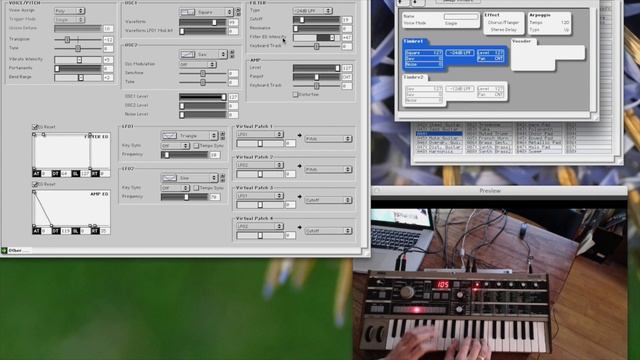The height and width of the screenshot is (360, 640).
Task: Click the AMP Panpot slider
Action: tap(316, 77)
